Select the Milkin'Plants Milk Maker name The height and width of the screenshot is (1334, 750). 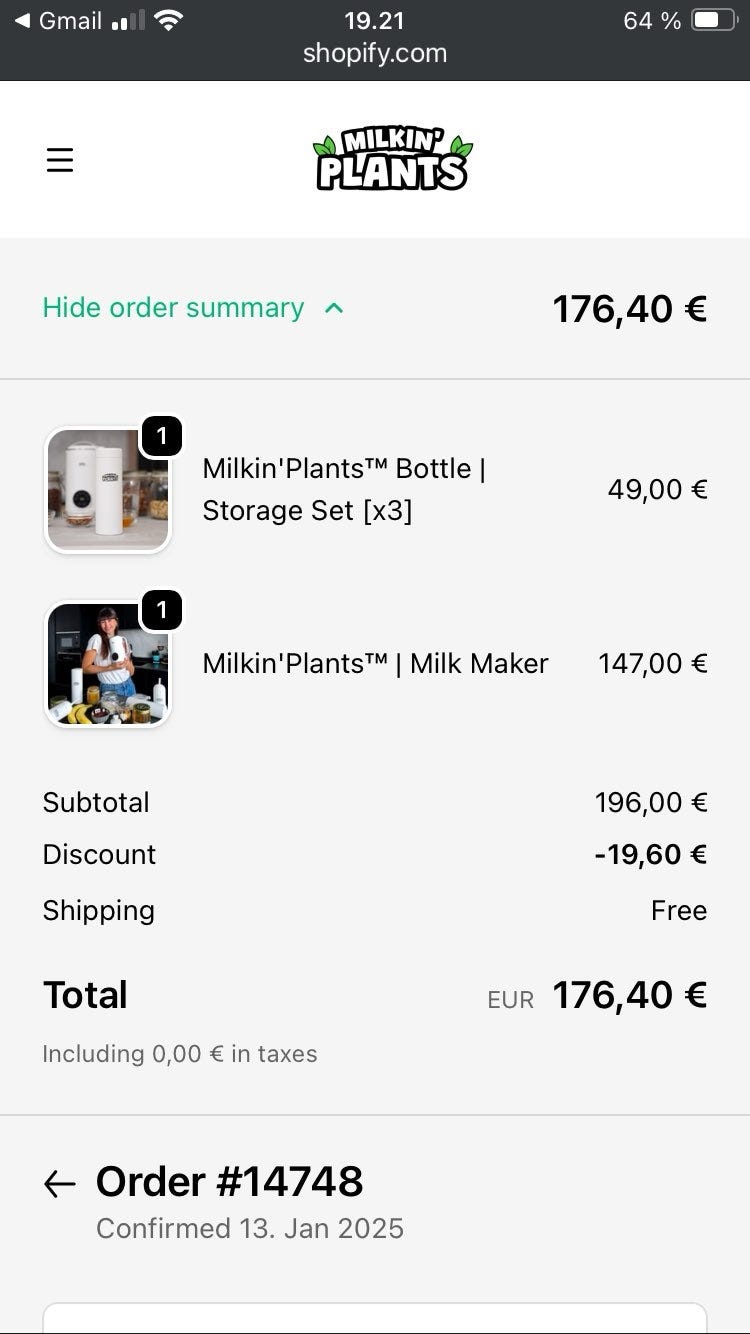(x=375, y=663)
